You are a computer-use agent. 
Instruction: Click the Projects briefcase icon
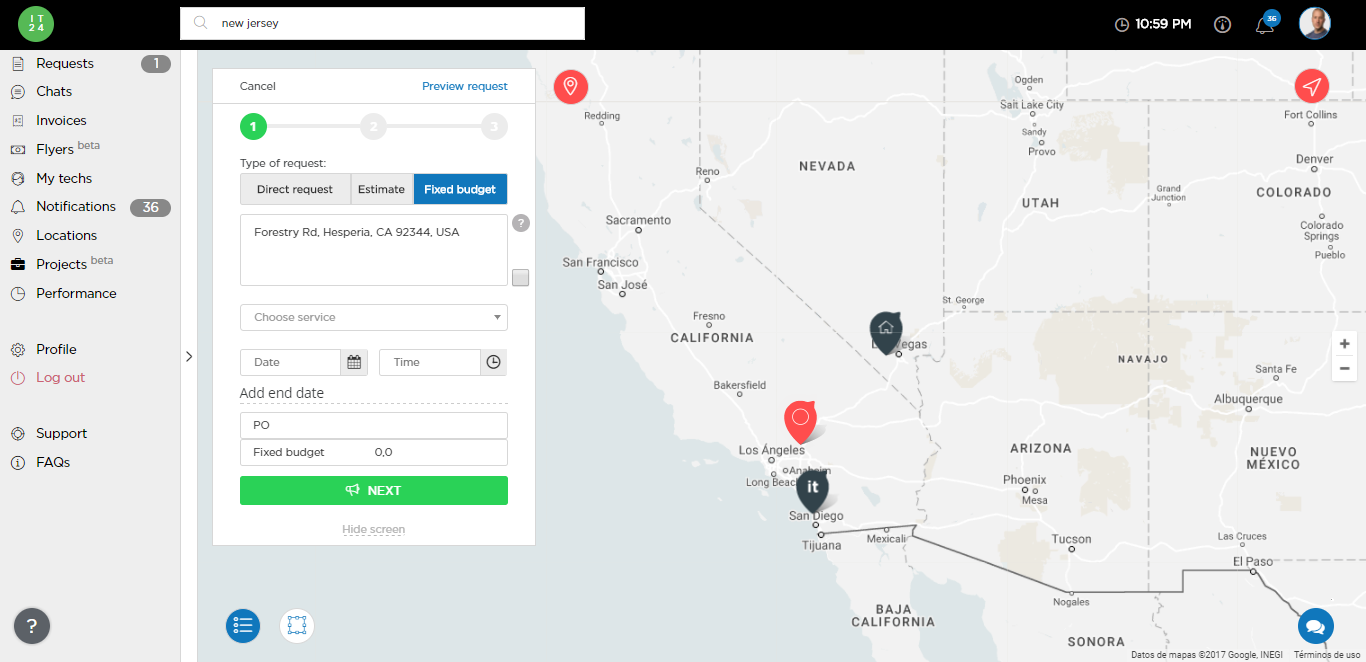[x=17, y=264]
